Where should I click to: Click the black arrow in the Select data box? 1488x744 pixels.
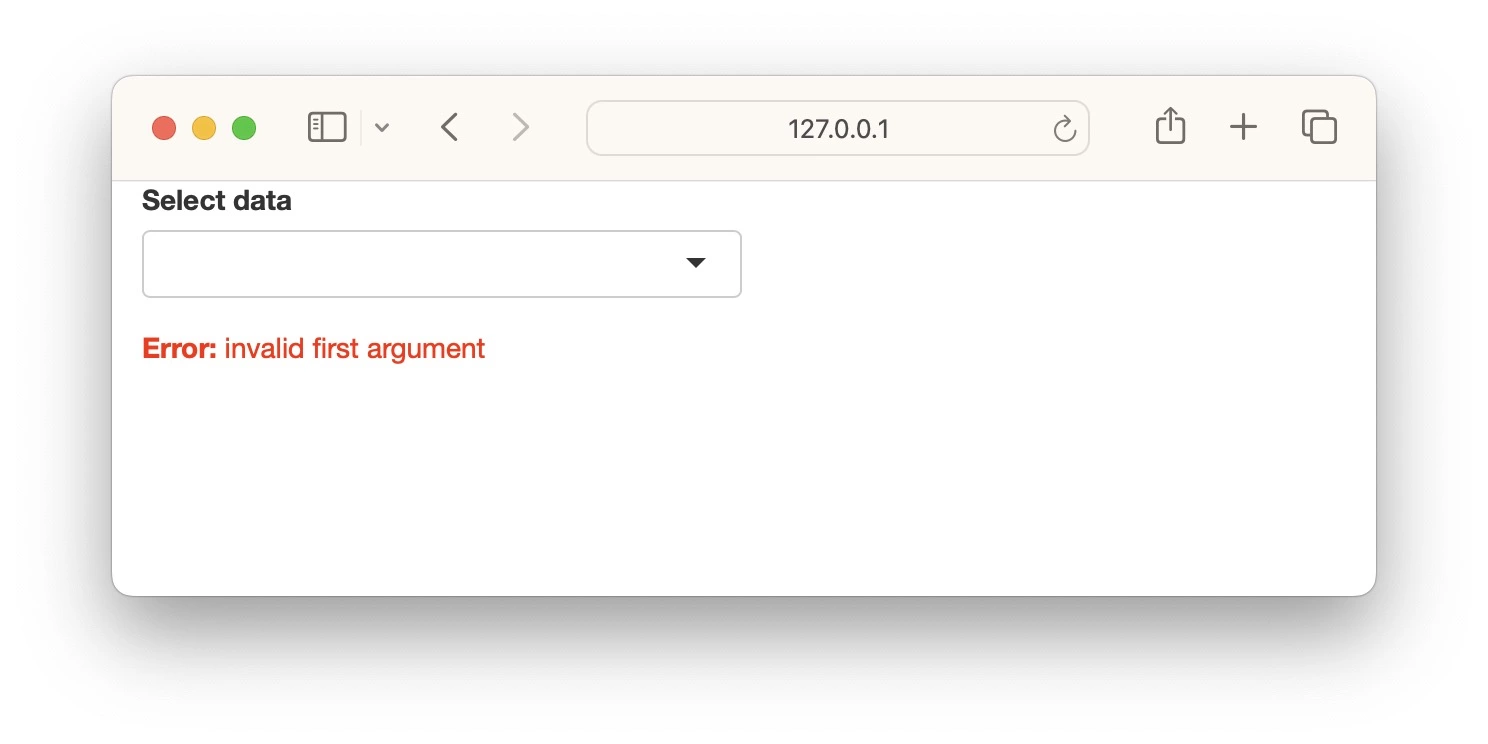tap(696, 263)
